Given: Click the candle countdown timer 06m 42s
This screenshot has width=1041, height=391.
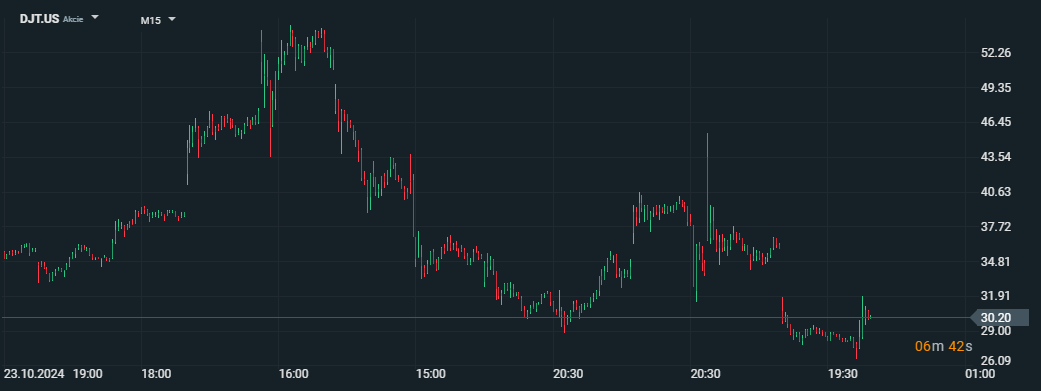Looking at the screenshot, I should click(x=943, y=346).
